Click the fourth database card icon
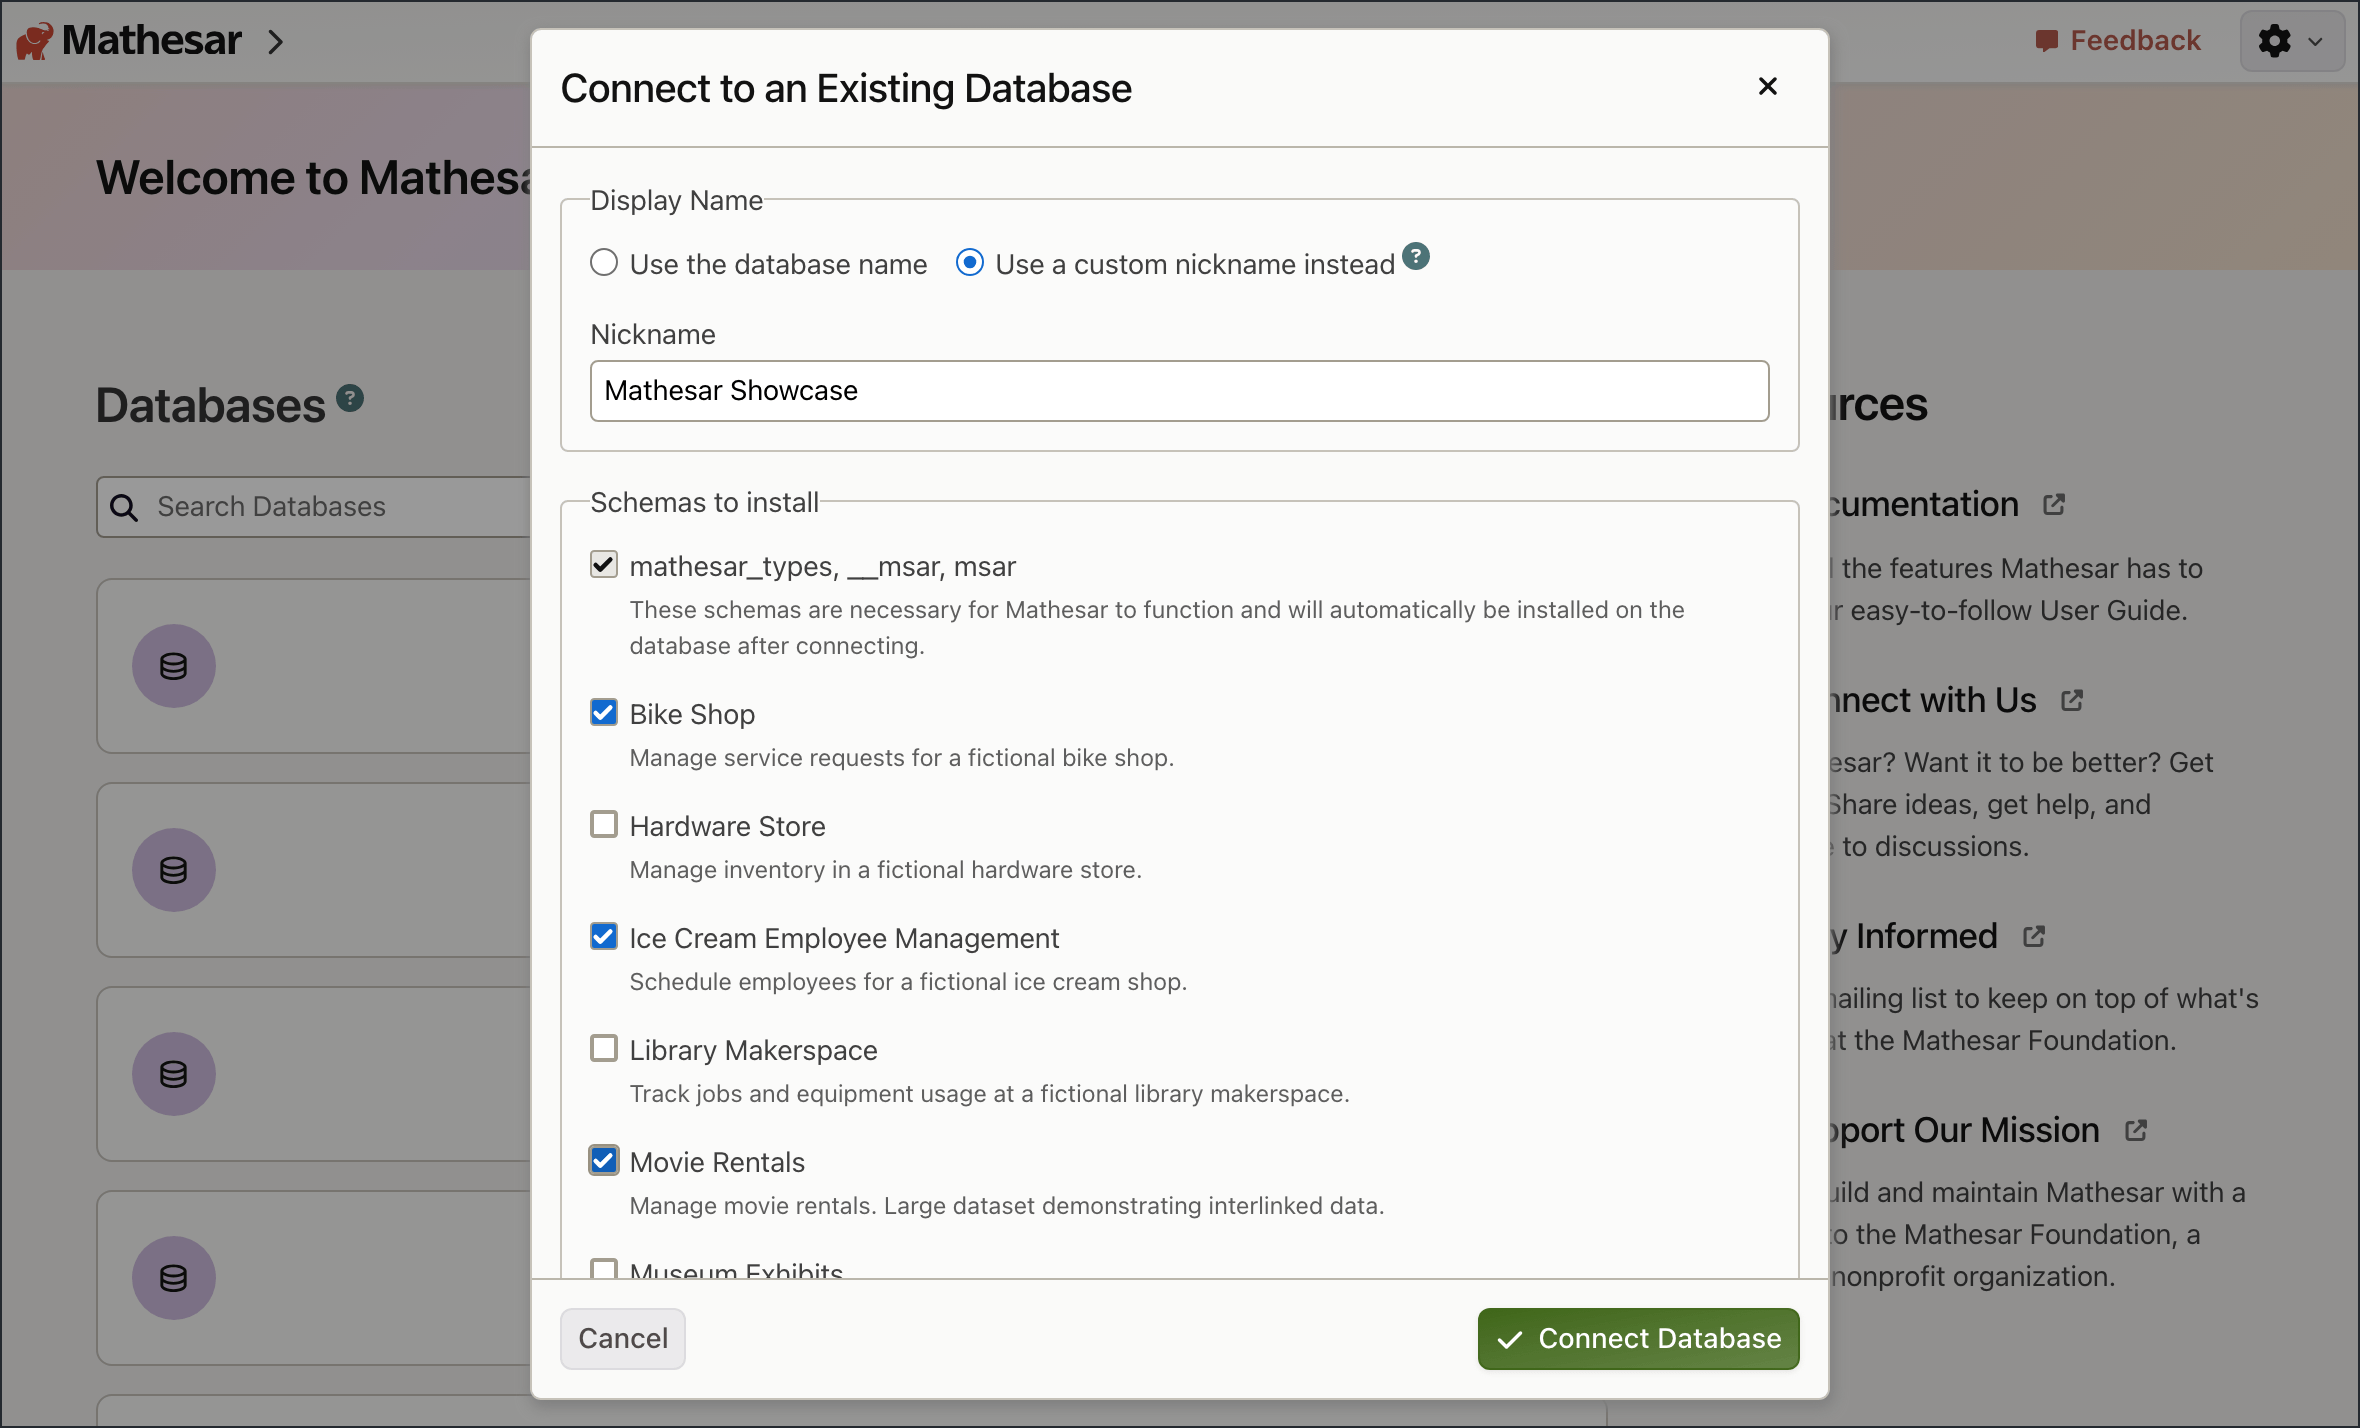This screenshot has width=2360, height=1428. (x=174, y=1278)
